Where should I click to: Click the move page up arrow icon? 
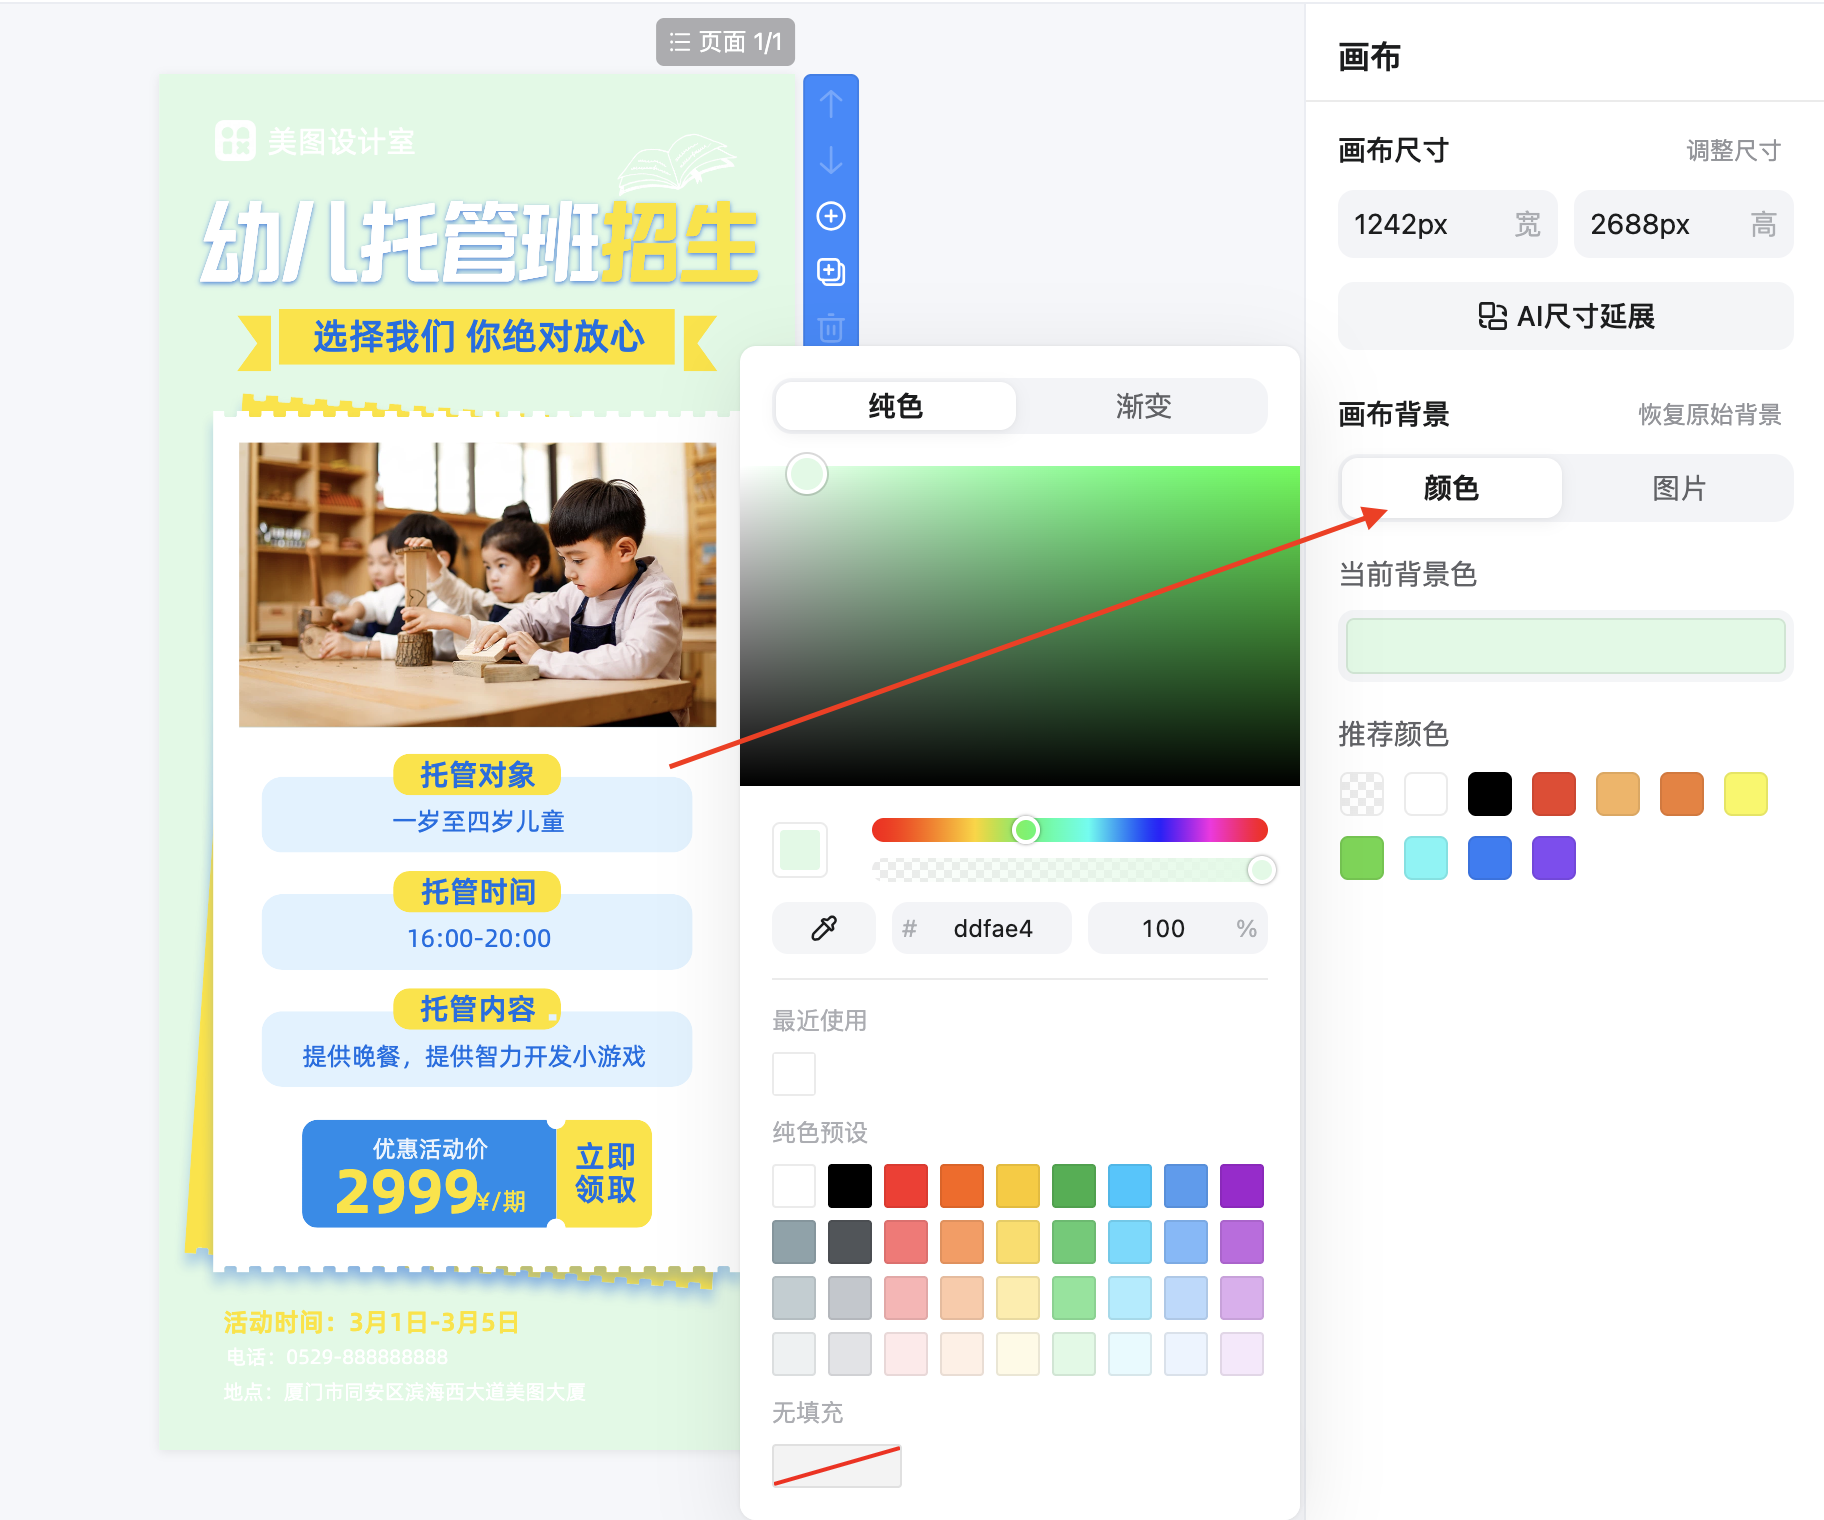tap(830, 103)
